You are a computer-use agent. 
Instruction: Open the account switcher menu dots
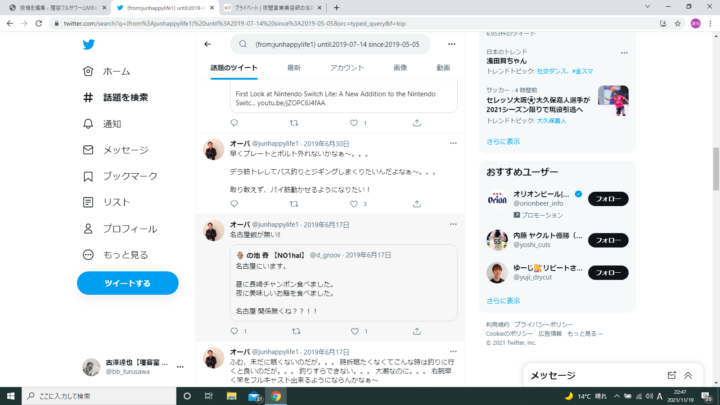tap(180, 367)
